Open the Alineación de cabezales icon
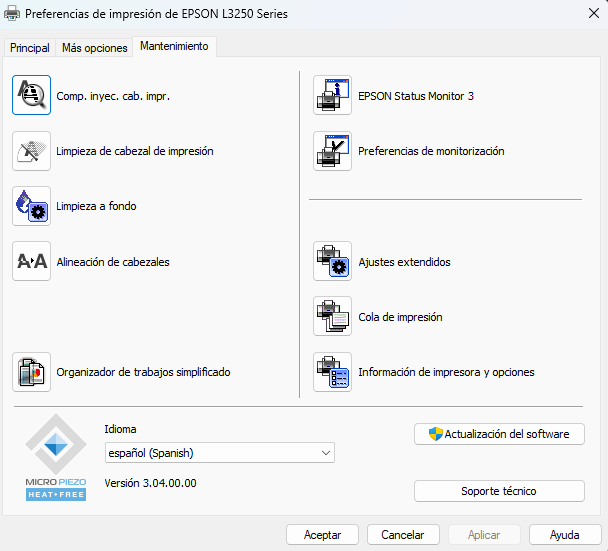608x551 pixels. [32, 262]
